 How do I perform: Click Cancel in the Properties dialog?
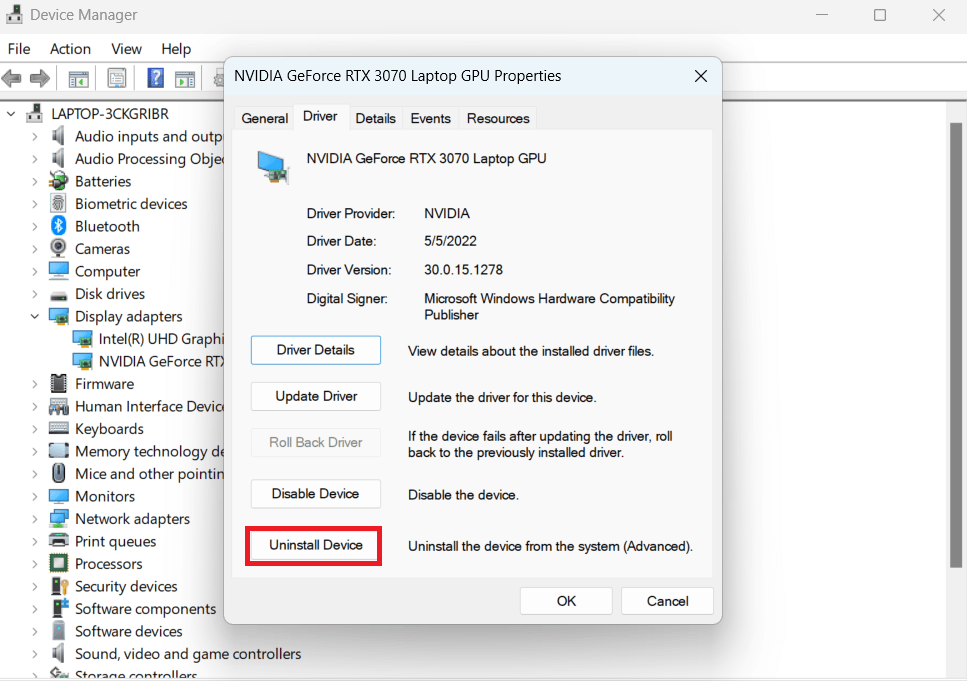667,601
